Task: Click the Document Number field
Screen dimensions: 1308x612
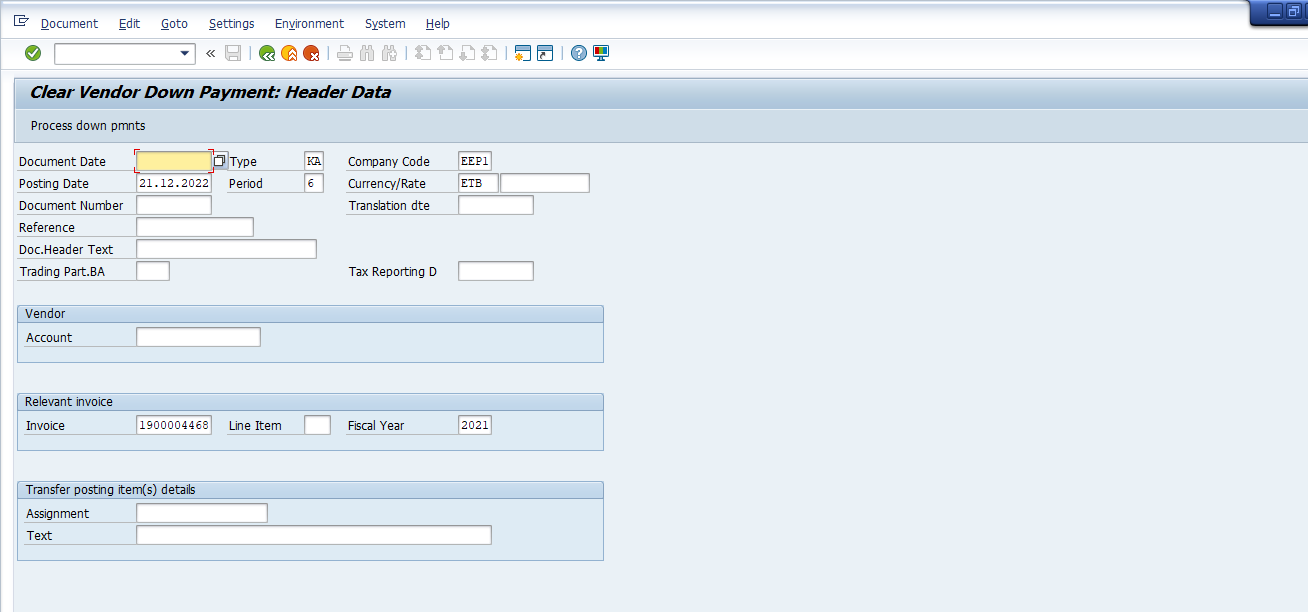Action: pyautogui.click(x=174, y=205)
